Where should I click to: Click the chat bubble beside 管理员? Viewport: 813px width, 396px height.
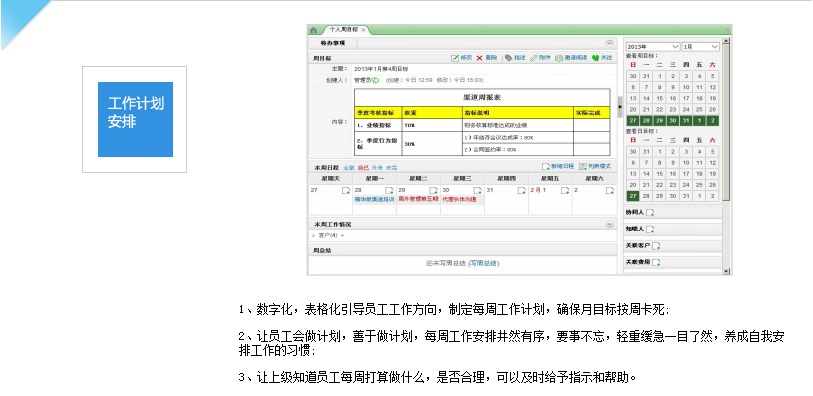375,80
